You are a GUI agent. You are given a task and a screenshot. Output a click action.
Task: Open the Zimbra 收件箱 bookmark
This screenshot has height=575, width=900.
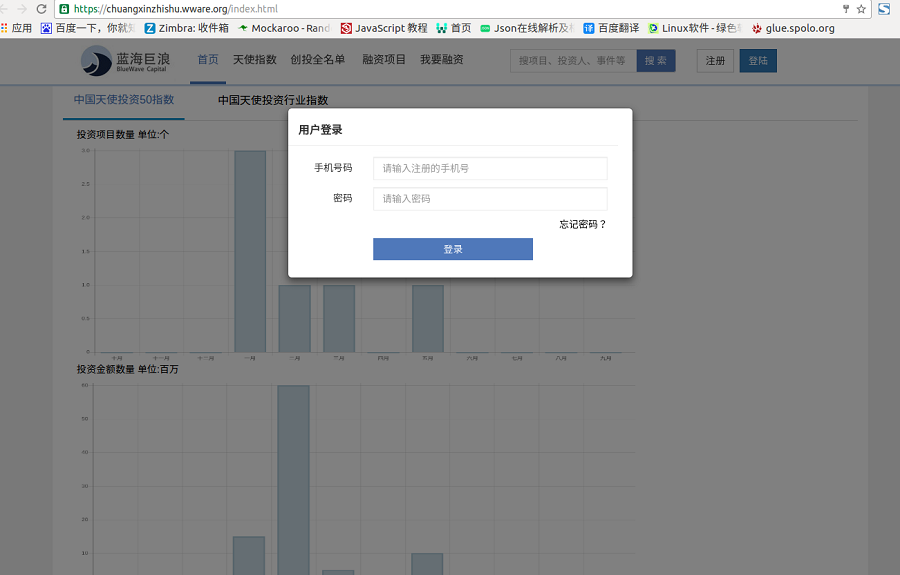click(186, 28)
